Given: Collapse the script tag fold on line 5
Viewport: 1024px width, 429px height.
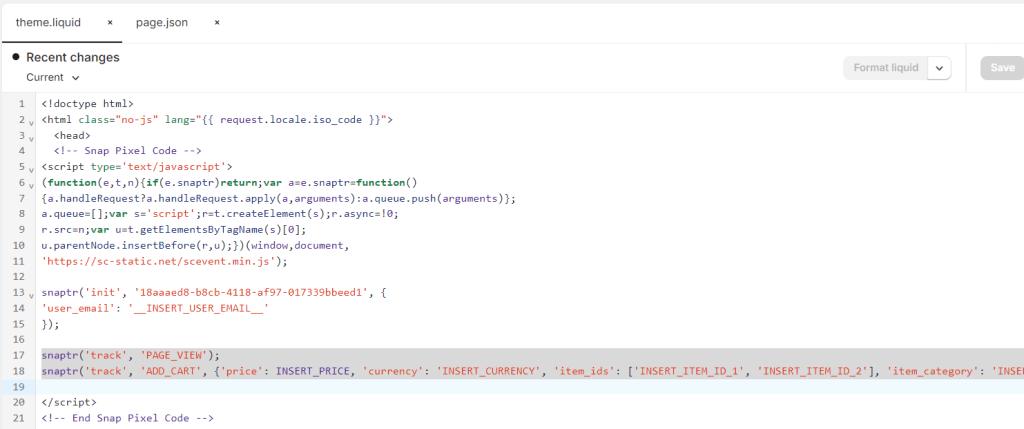Looking at the screenshot, I should (x=31, y=169).
